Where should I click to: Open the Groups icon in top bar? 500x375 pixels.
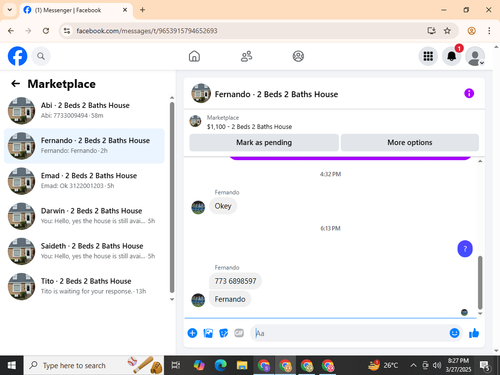tap(298, 56)
